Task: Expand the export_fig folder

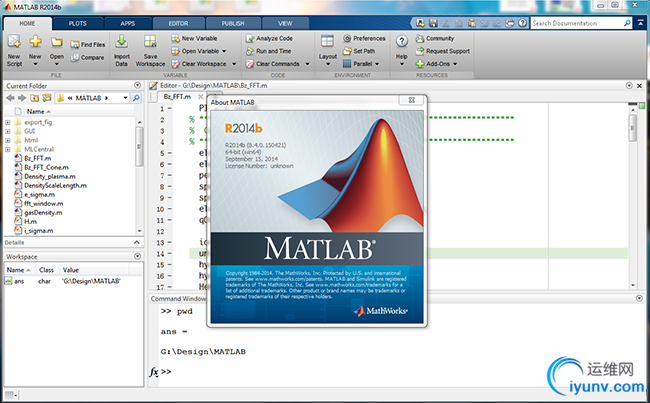Action: tap(7, 122)
